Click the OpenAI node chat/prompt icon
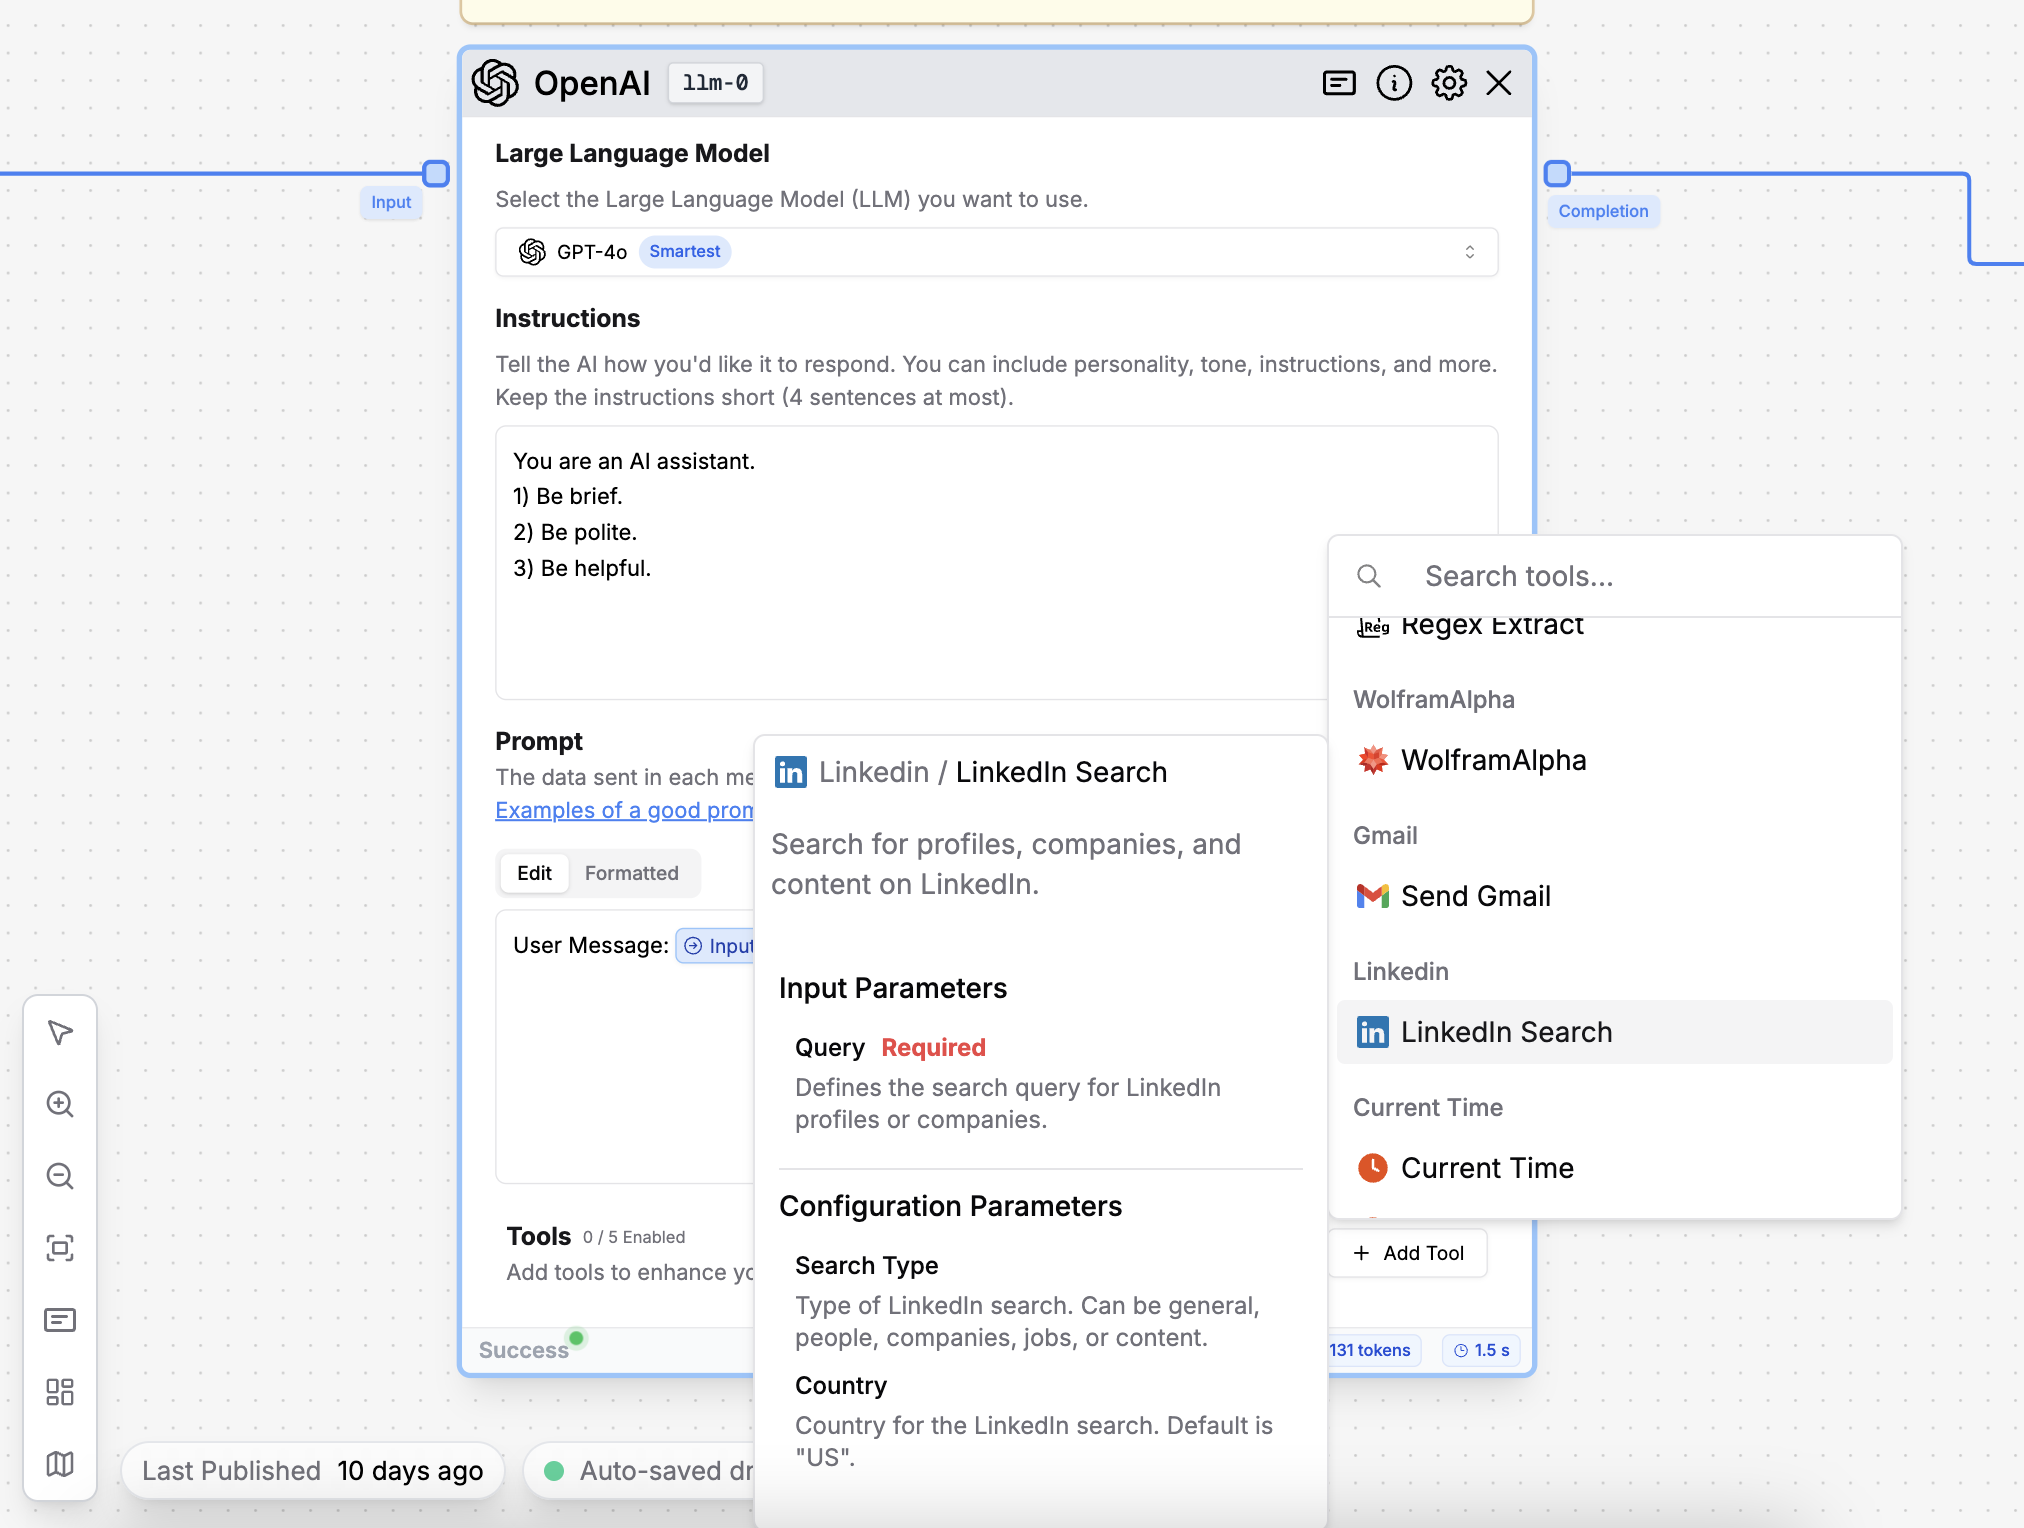This screenshot has width=2024, height=1528. click(x=1339, y=82)
